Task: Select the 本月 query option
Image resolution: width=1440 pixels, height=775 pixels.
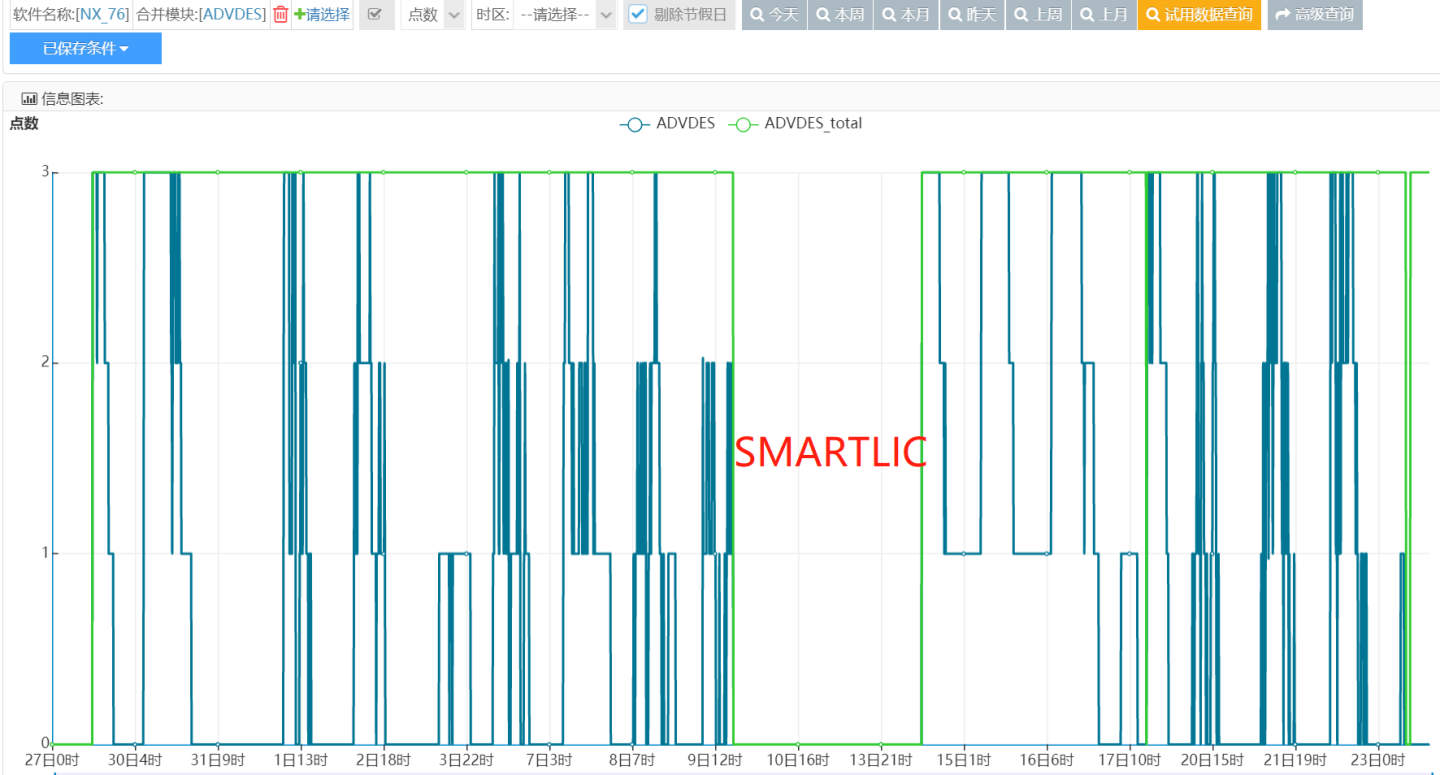Action: [x=906, y=15]
